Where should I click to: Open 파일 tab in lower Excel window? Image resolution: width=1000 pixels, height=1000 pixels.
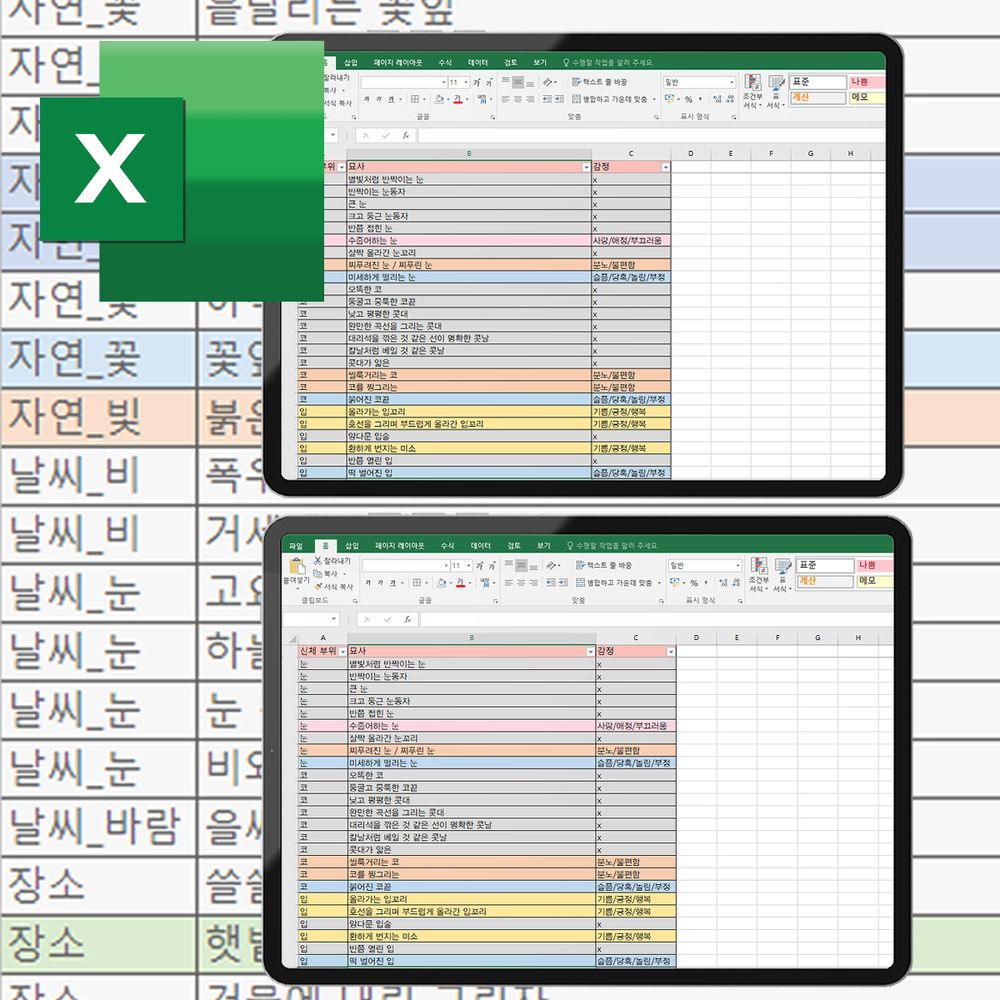295,546
